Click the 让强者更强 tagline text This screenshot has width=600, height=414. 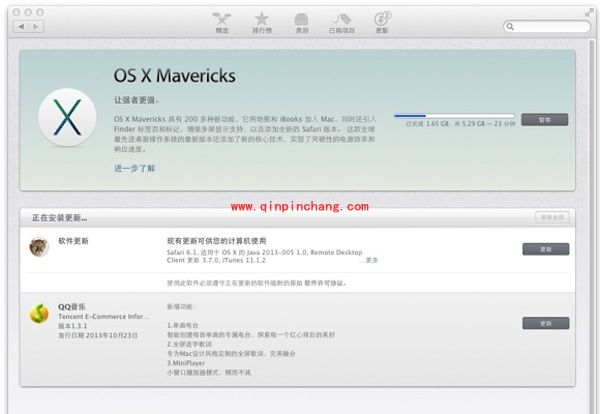click(x=136, y=100)
